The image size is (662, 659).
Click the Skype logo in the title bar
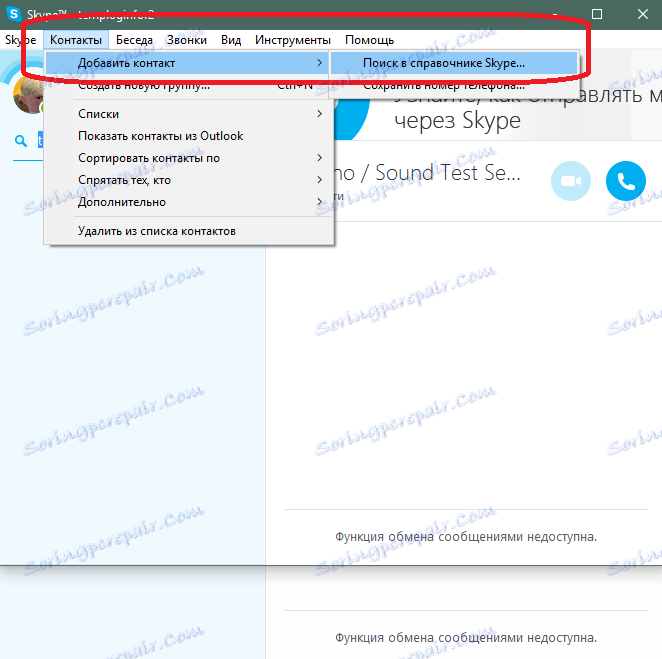(14, 14)
